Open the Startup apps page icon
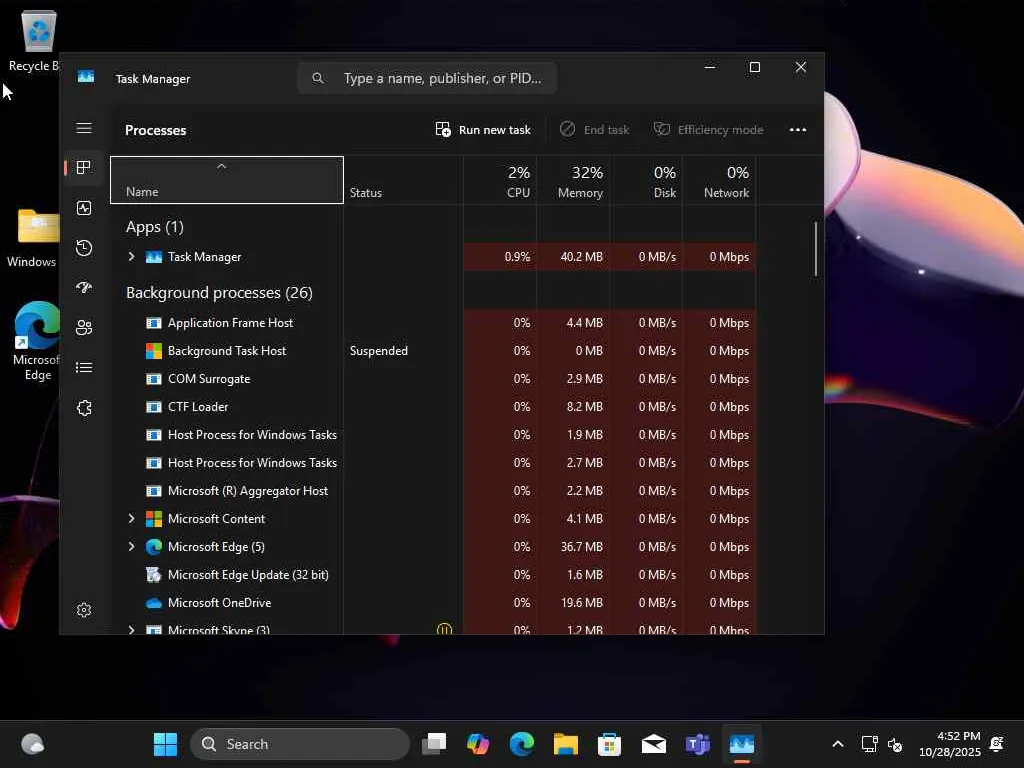 (84, 288)
